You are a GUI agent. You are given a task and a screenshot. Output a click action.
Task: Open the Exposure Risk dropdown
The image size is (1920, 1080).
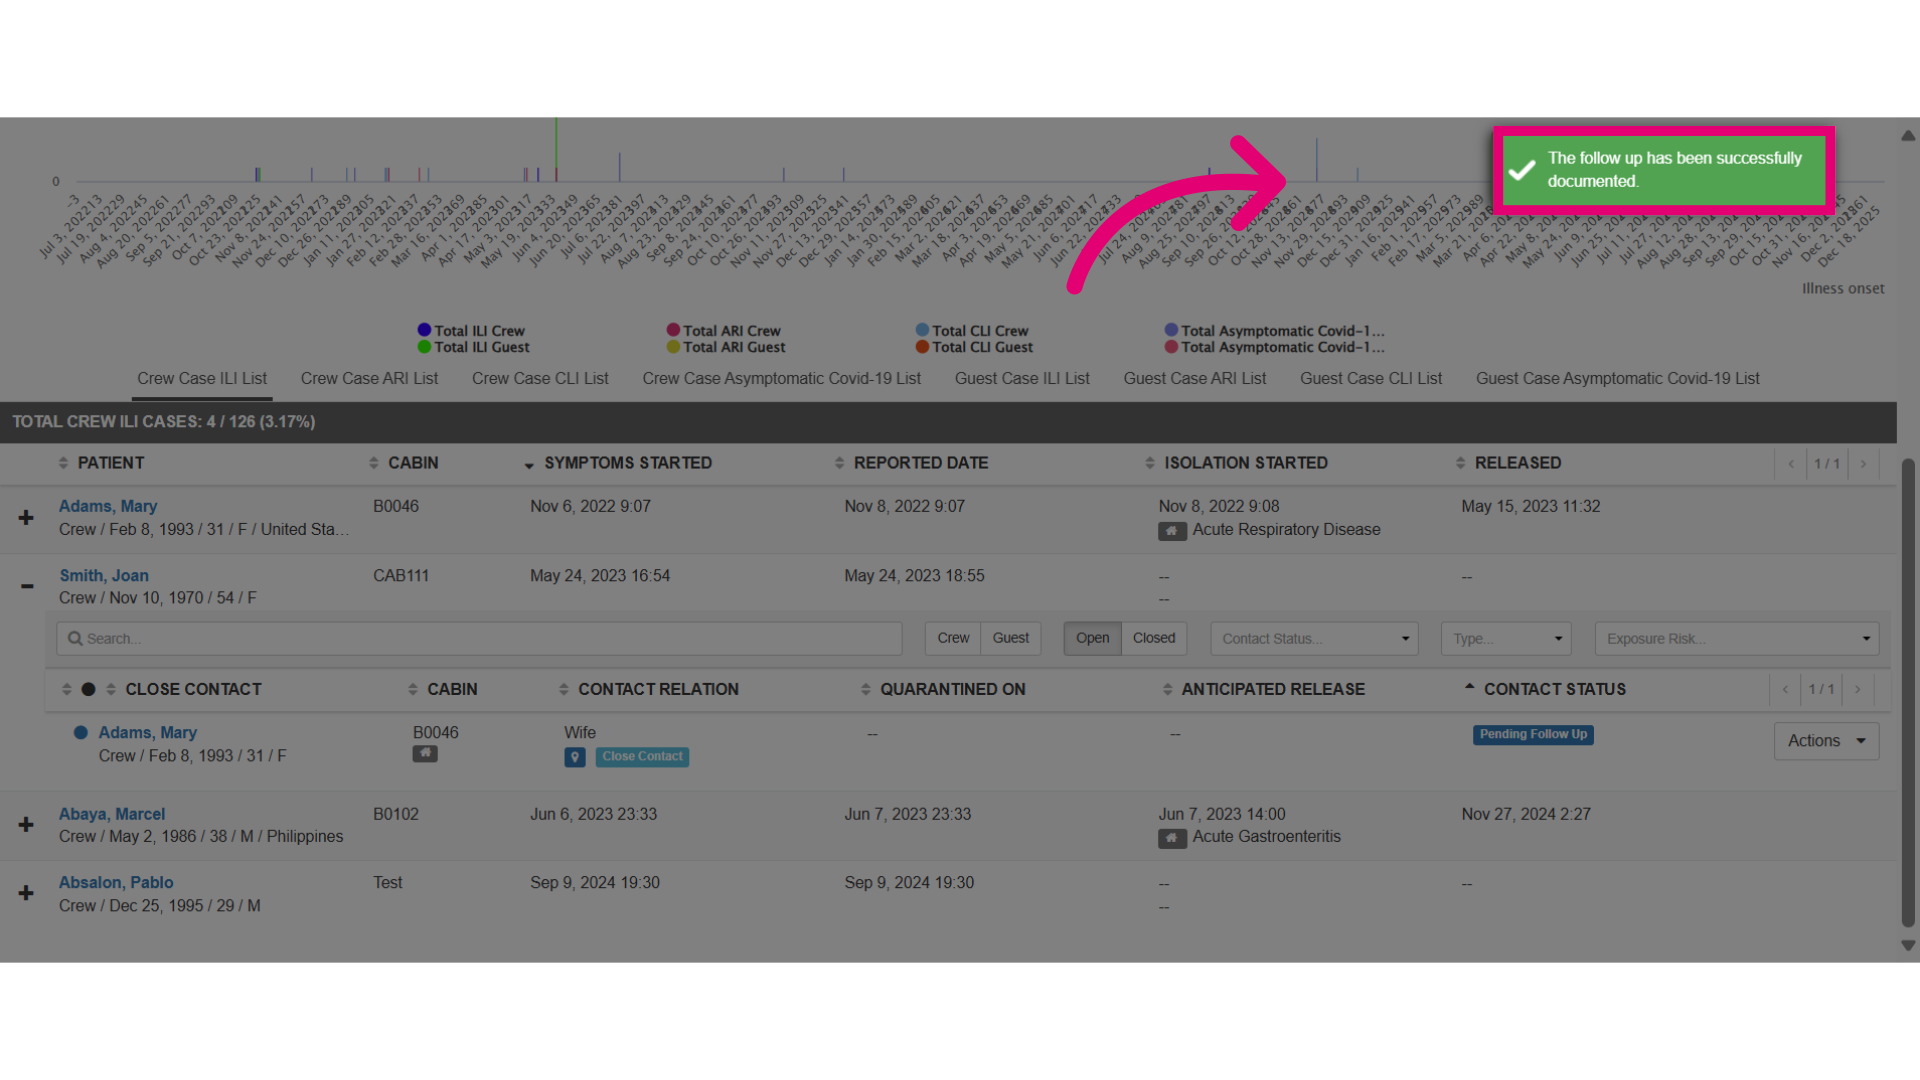tap(1737, 639)
